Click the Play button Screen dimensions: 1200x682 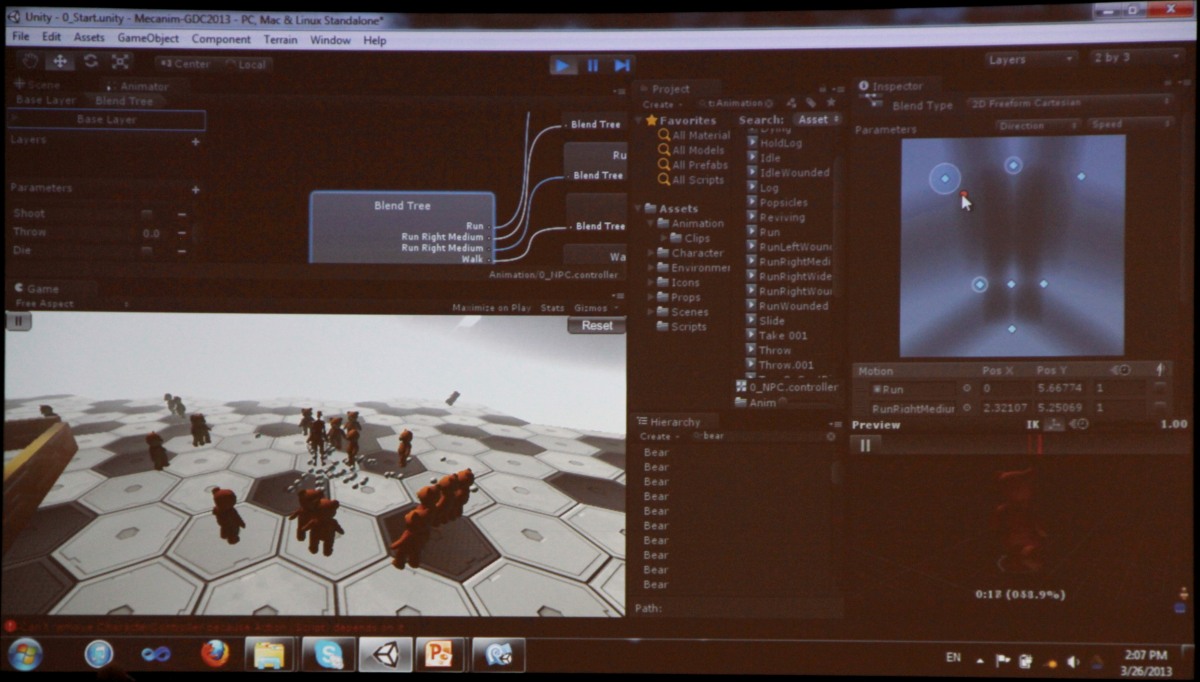pyautogui.click(x=563, y=66)
